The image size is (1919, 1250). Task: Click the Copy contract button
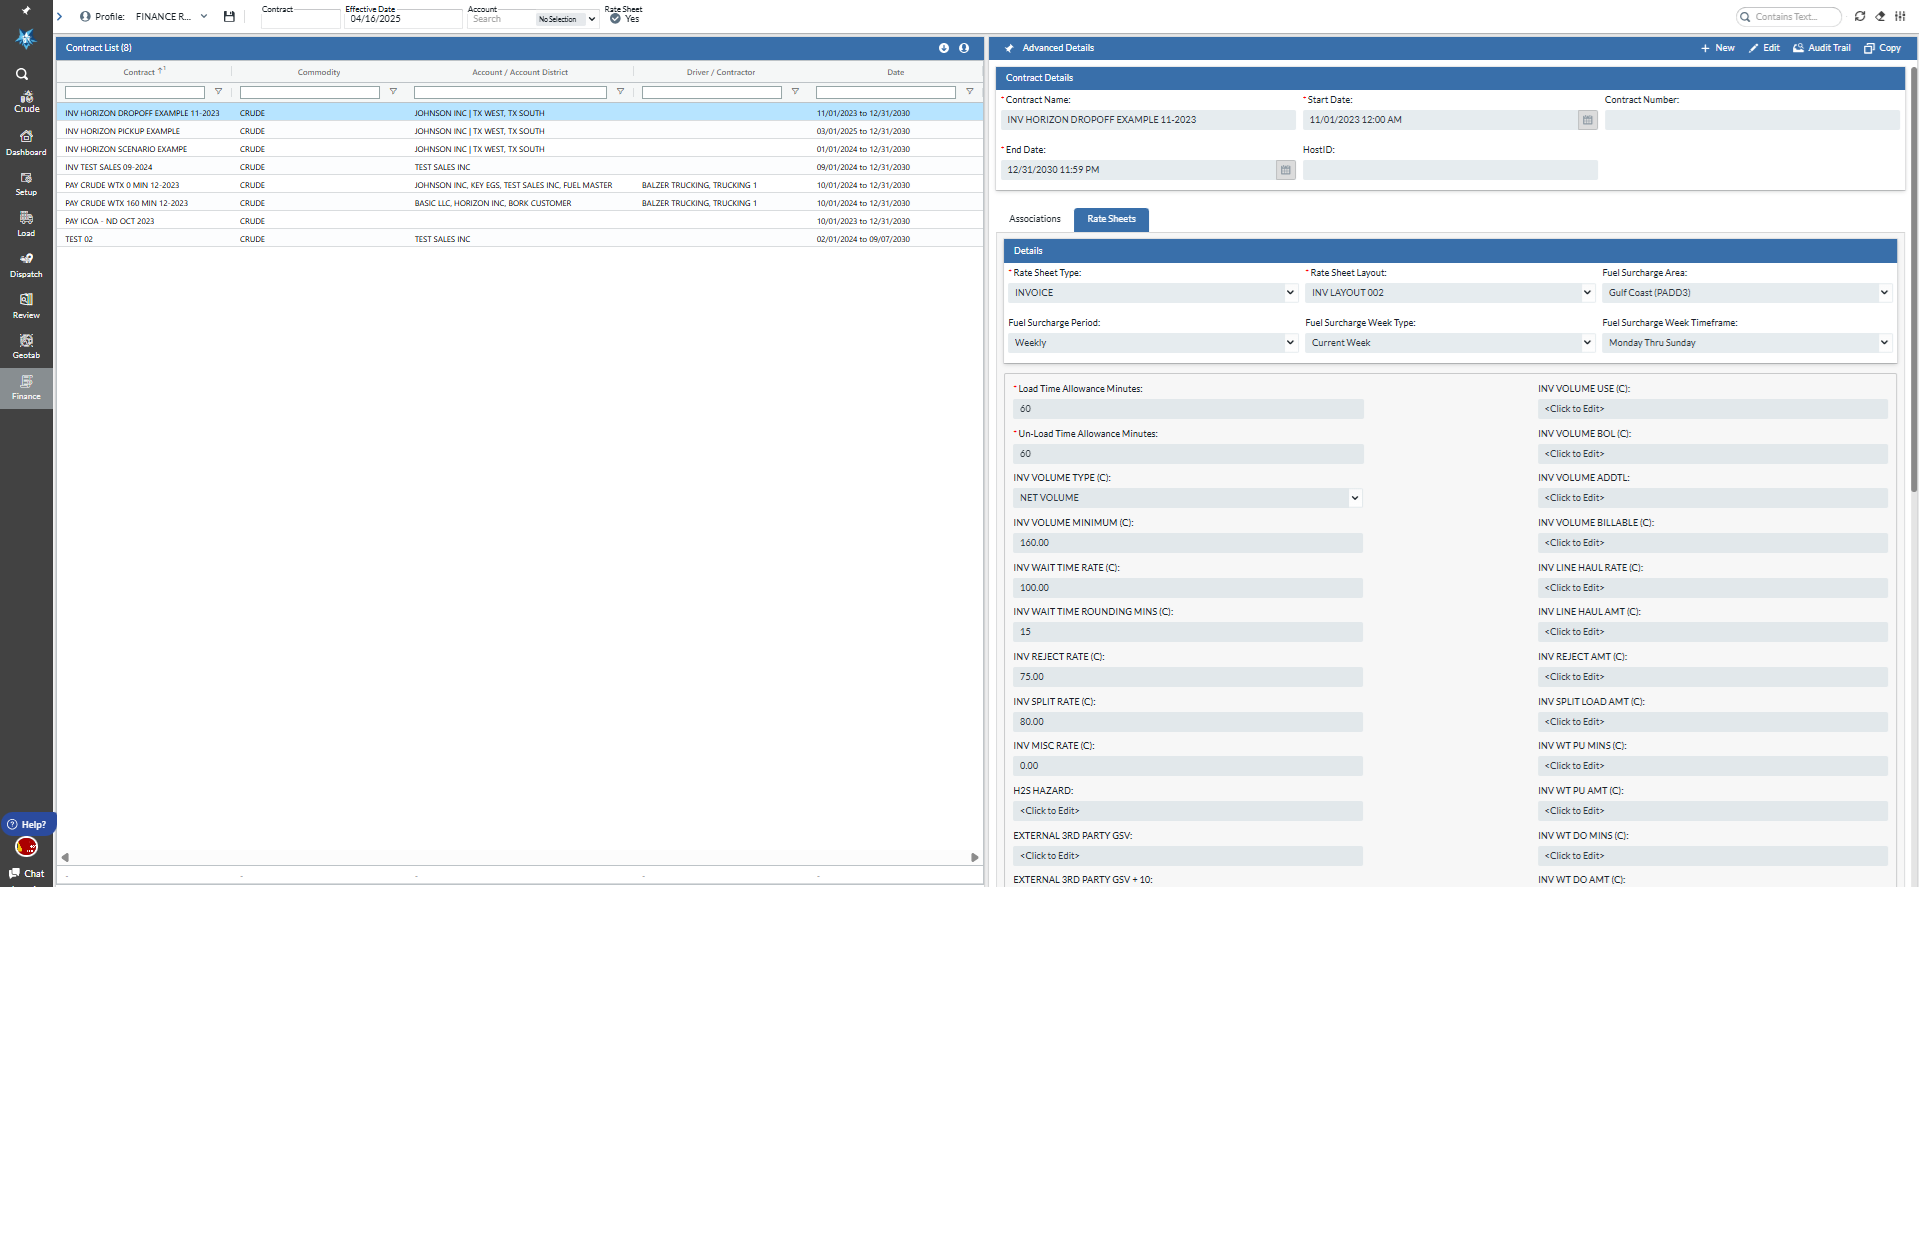pos(1882,48)
